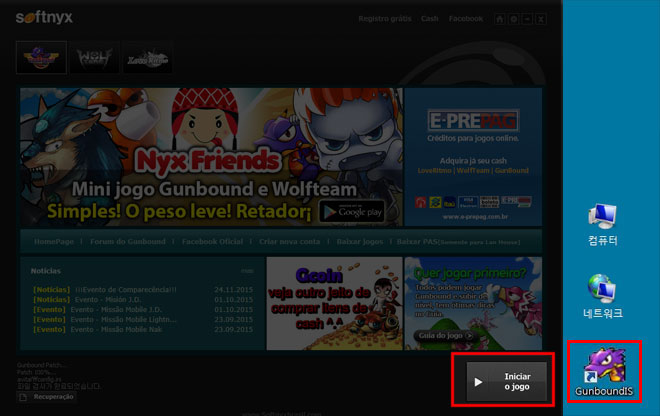Open launcher settings gear icon
The height and width of the screenshot is (416, 660).
[x=514, y=19]
